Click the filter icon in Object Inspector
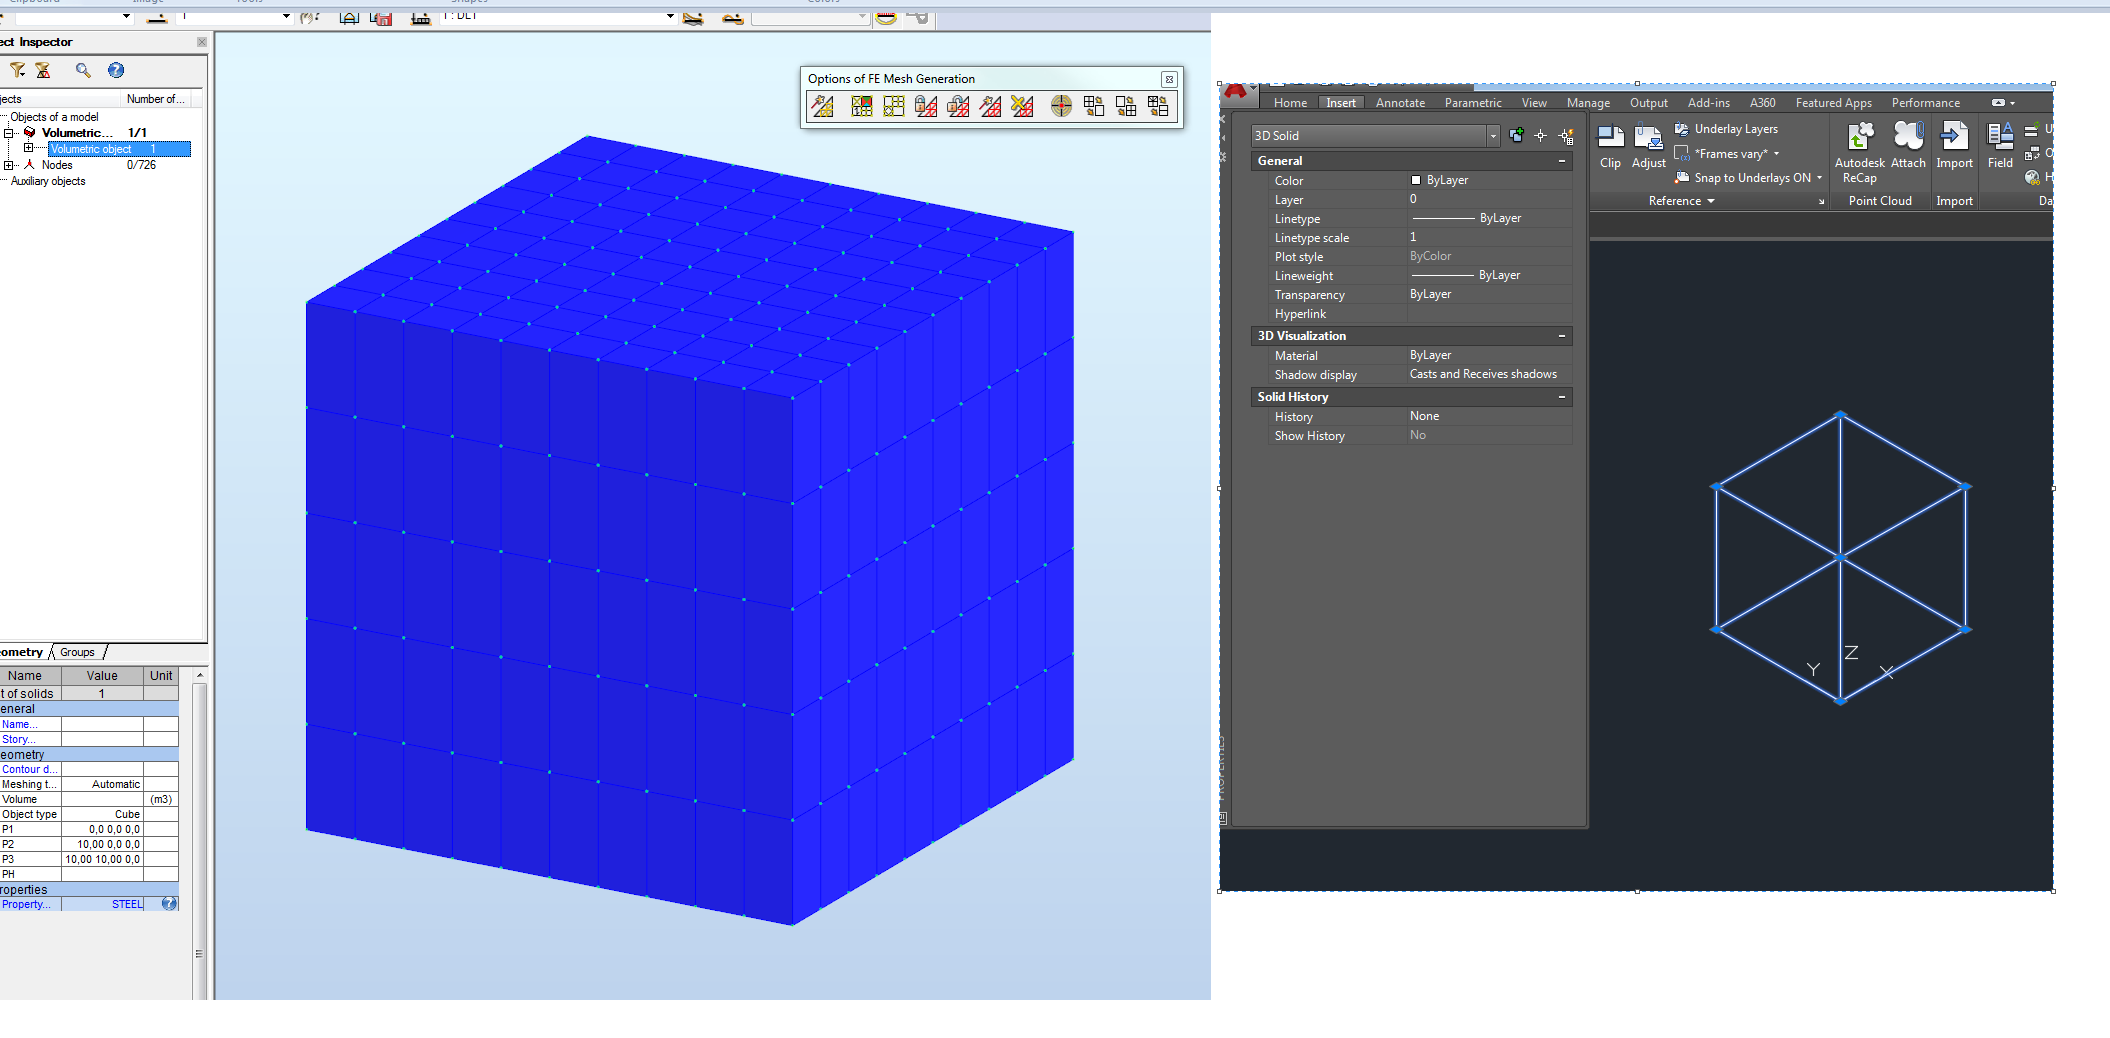This screenshot has height=1038, width=2110. [17, 70]
